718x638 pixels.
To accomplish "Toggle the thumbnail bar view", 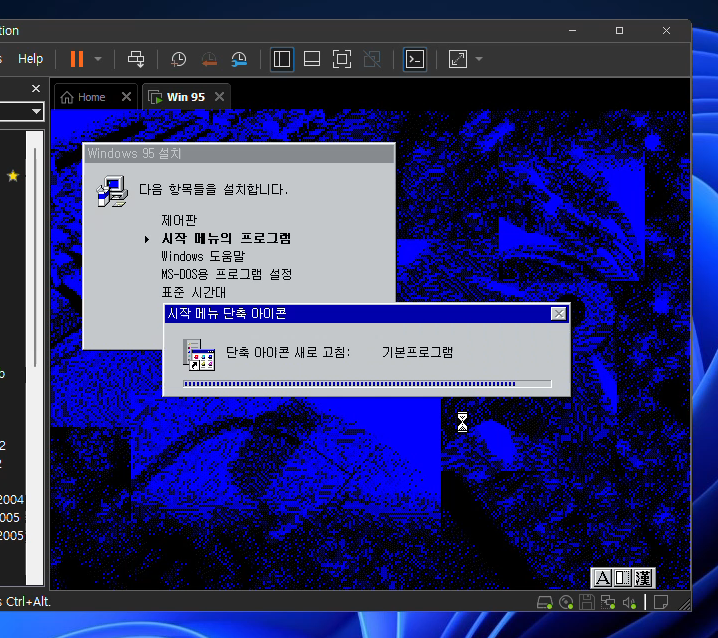I will [x=312, y=59].
